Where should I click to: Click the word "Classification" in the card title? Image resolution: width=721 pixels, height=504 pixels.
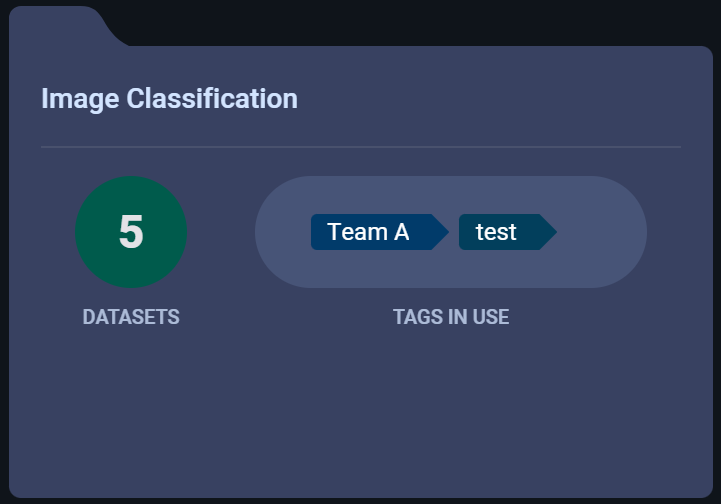[212, 99]
